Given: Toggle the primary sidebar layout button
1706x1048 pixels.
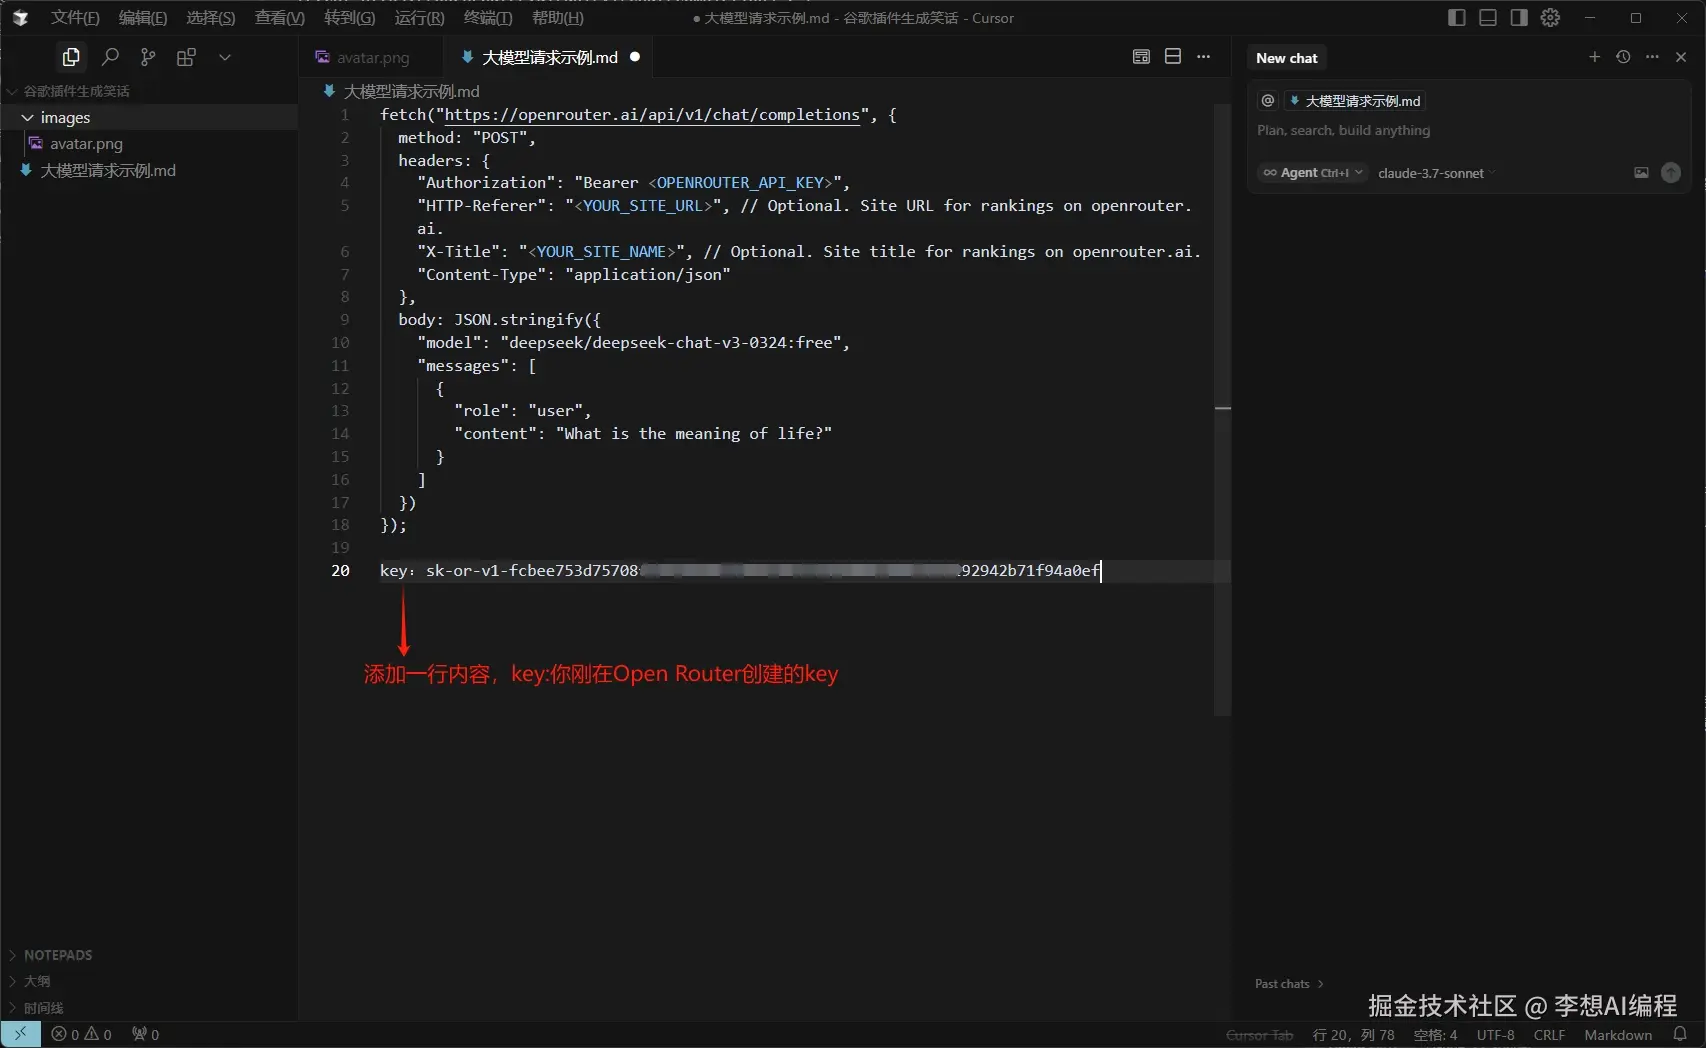Looking at the screenshot, I should click(1457, 18).
